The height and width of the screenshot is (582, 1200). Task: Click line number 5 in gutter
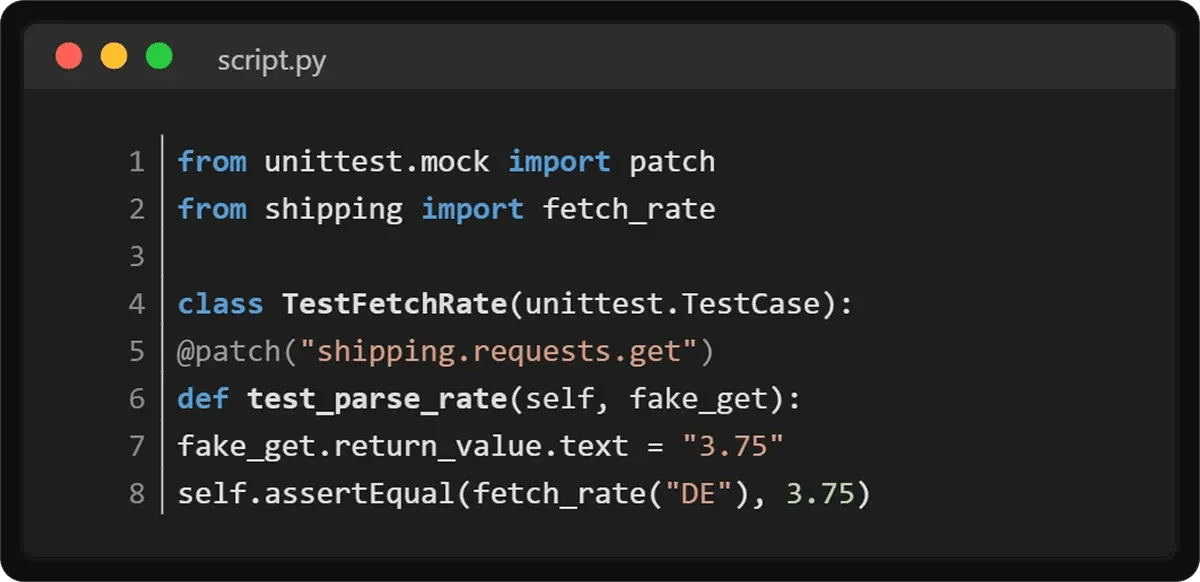pyautogui.click(x=137, y=351)
